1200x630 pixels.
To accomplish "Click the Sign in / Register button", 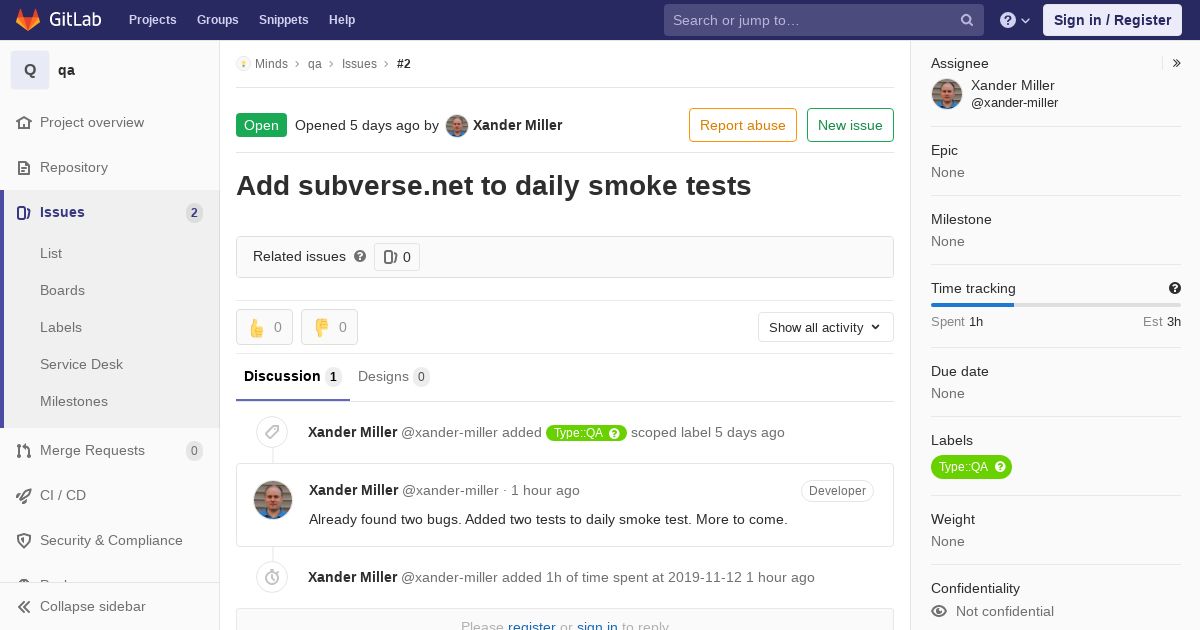I will click(1112, 20).
